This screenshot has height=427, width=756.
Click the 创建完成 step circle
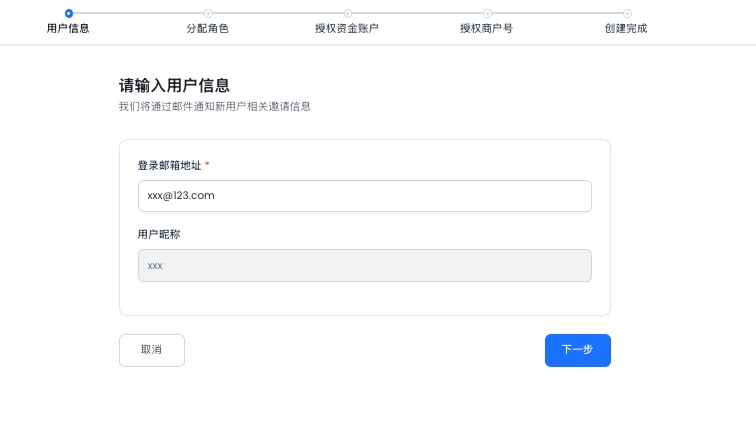627,13
